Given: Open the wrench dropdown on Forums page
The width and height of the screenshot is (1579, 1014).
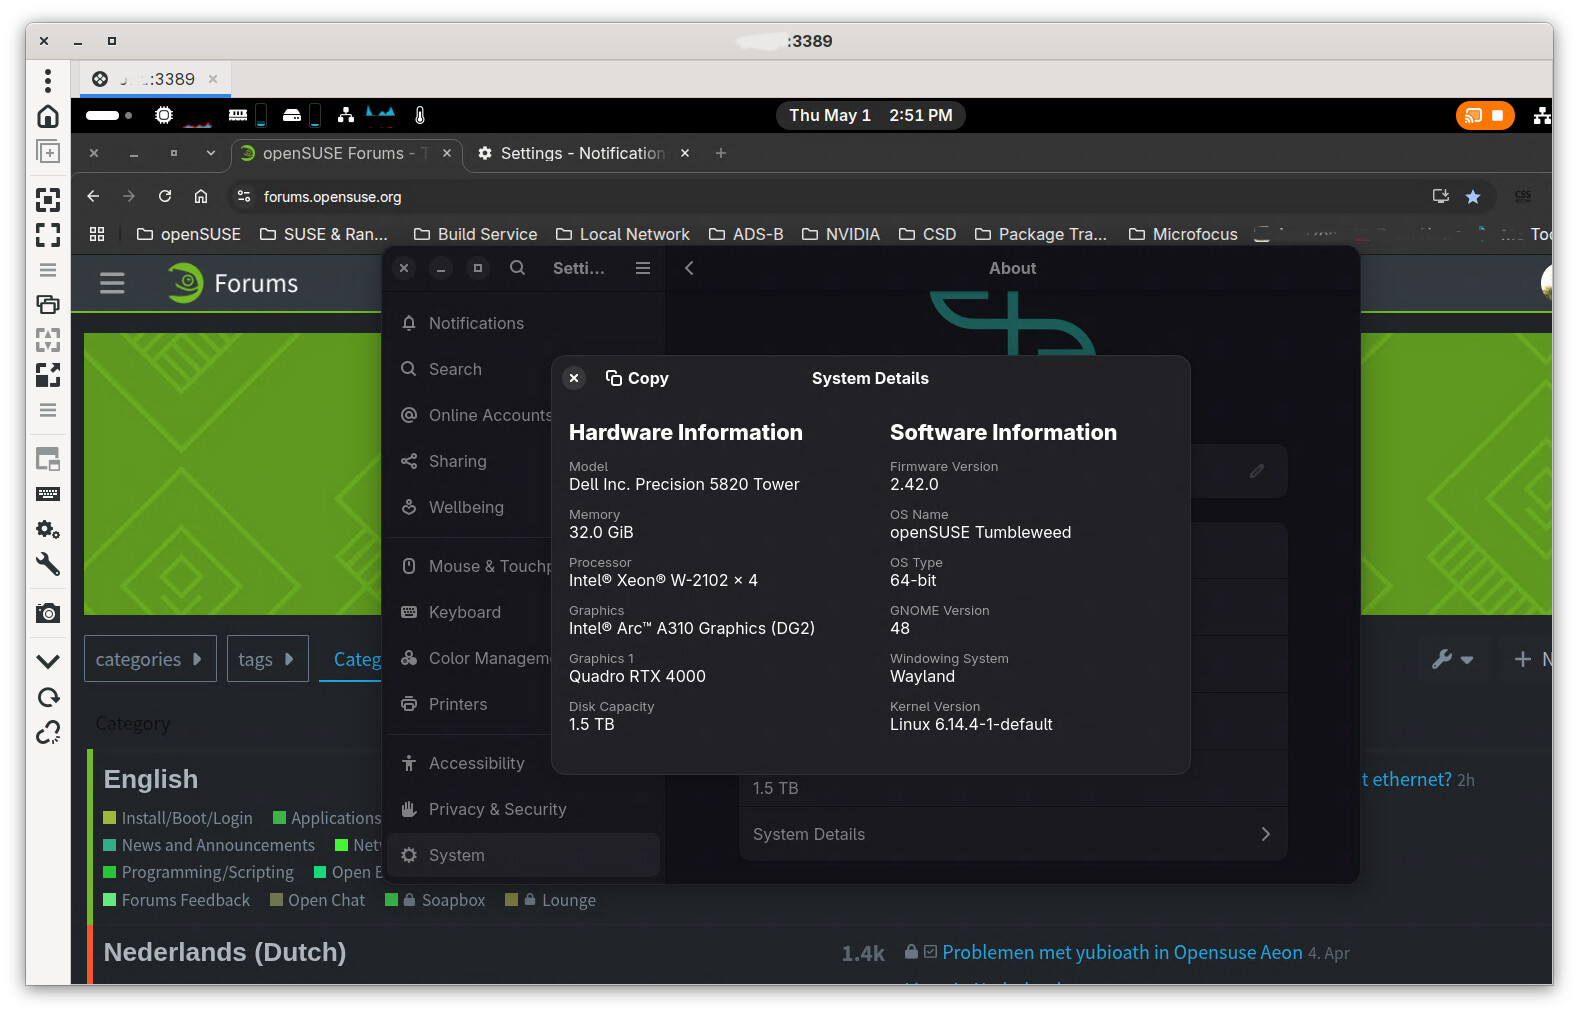Looking at the screenshot, I should click(1452, 659).
